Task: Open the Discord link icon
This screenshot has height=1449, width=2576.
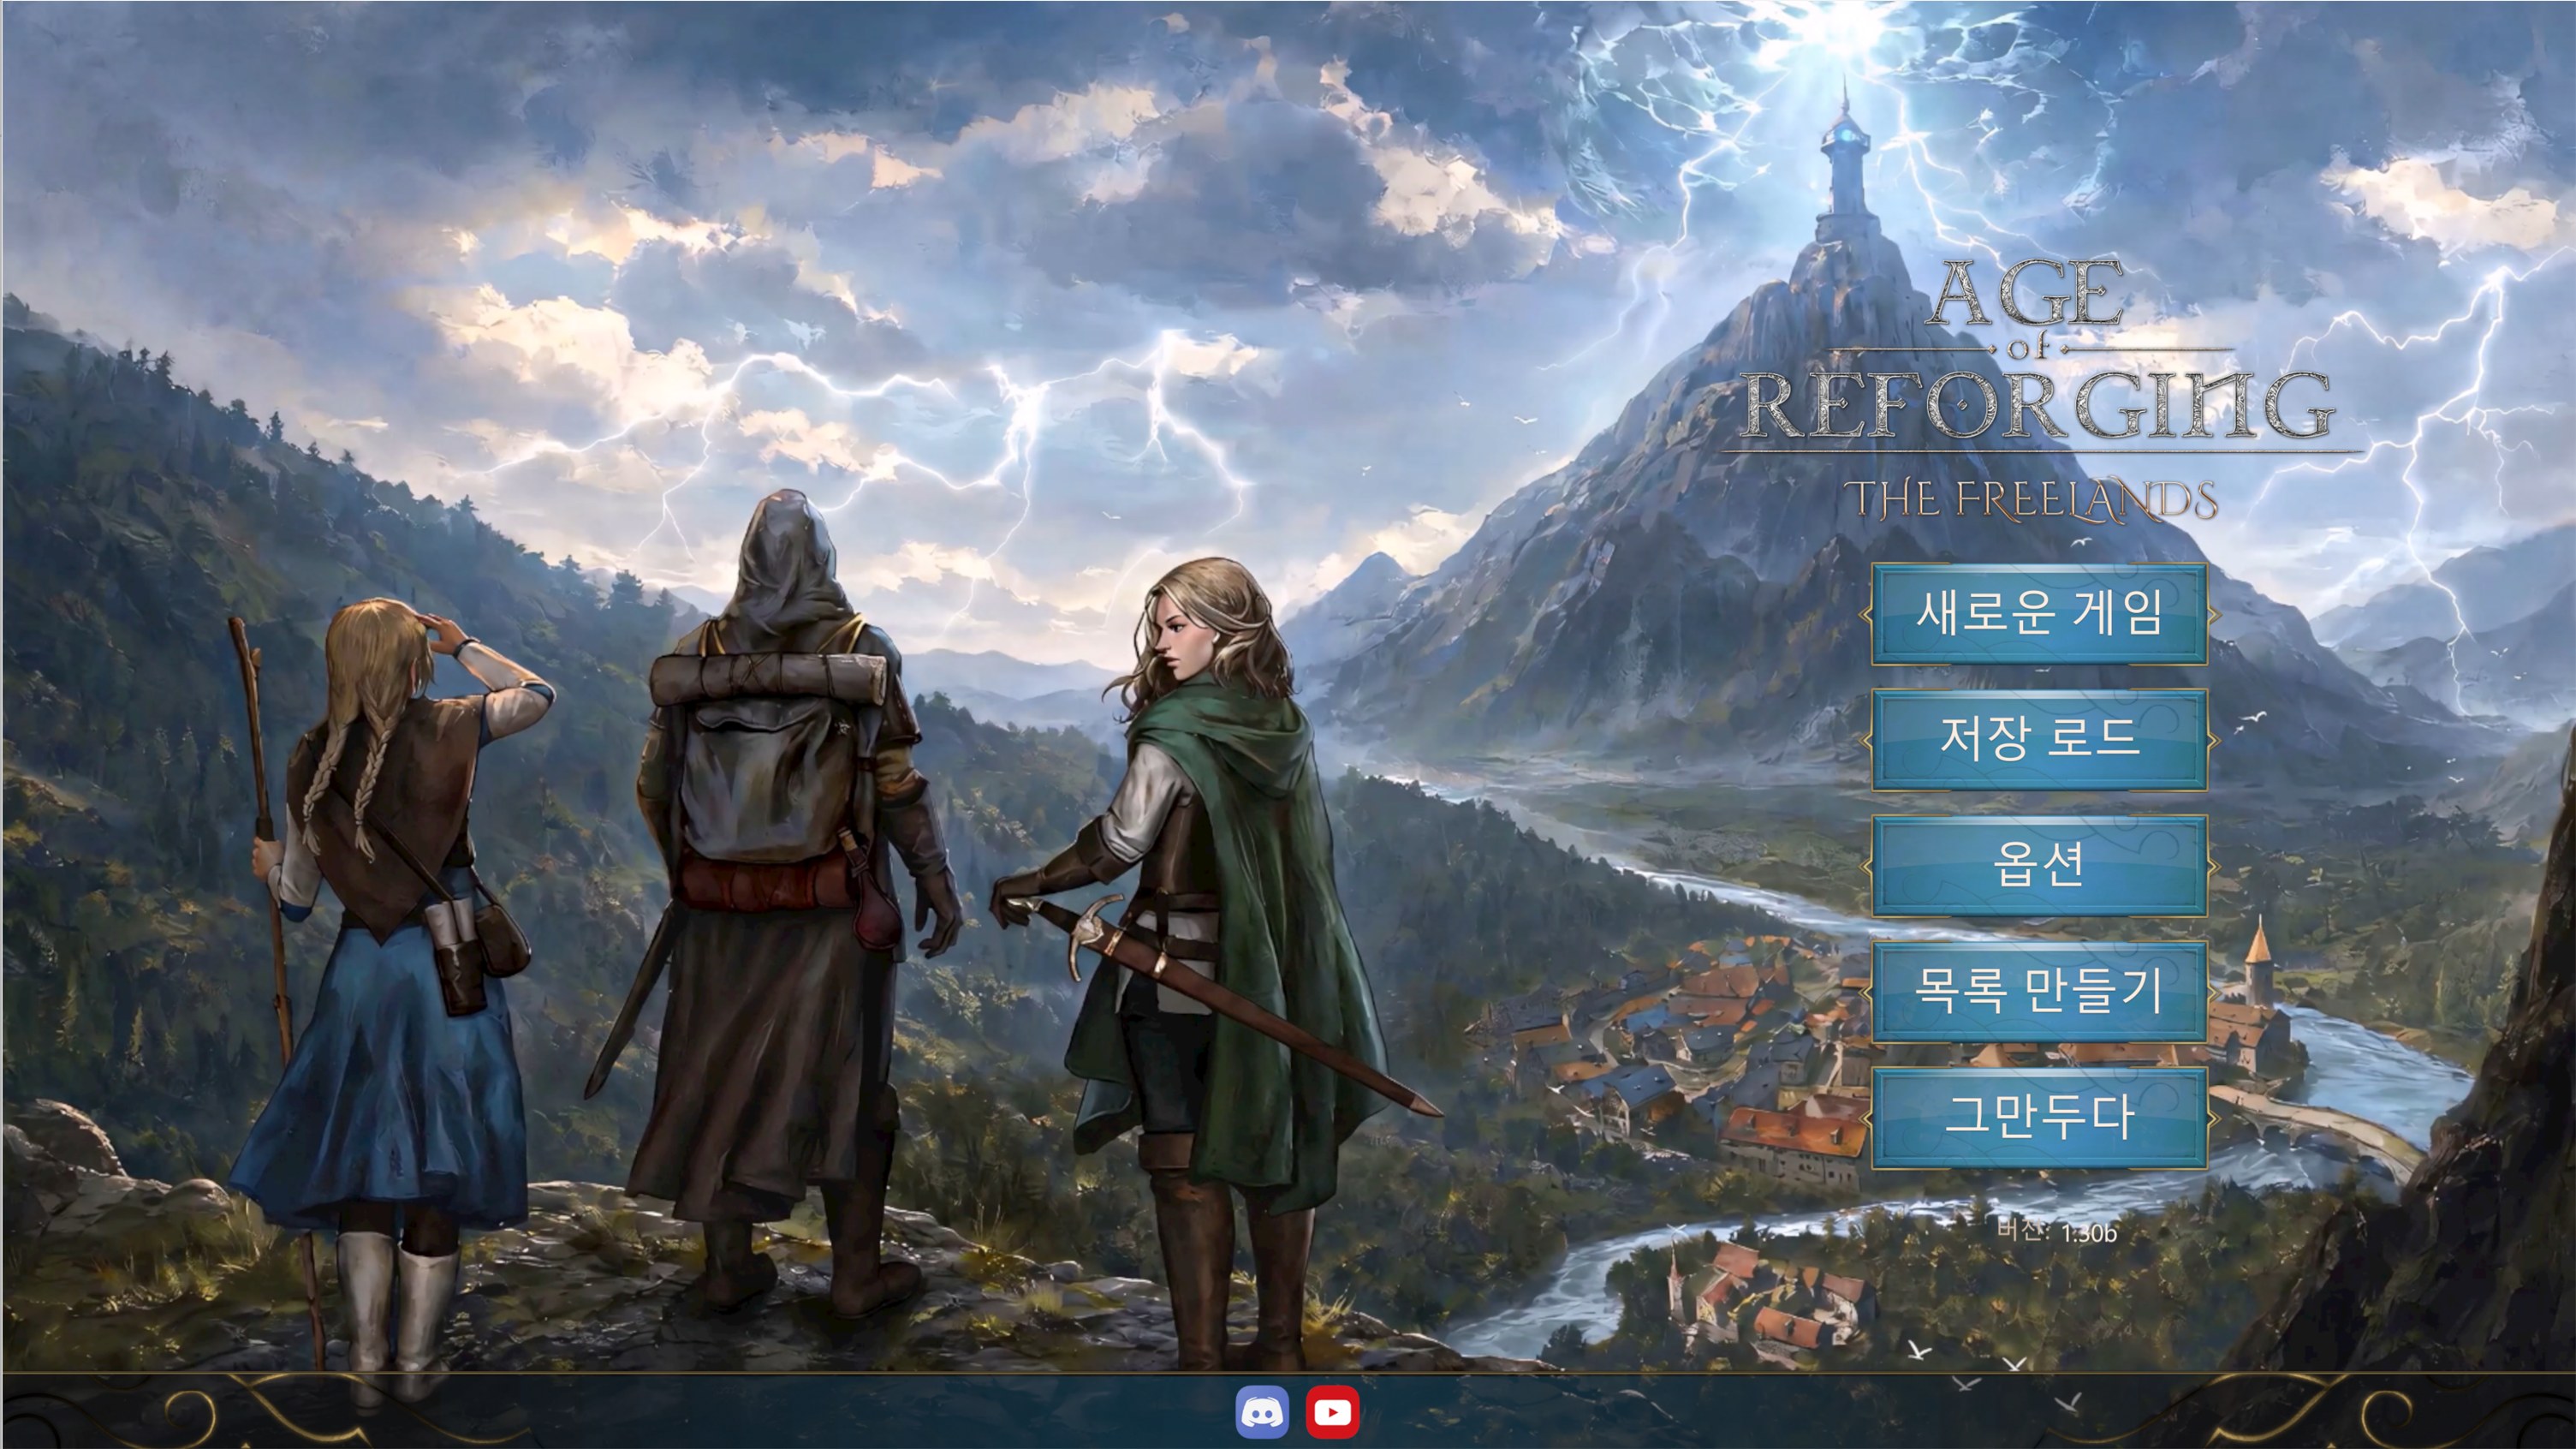Action: (1262, 1412)
